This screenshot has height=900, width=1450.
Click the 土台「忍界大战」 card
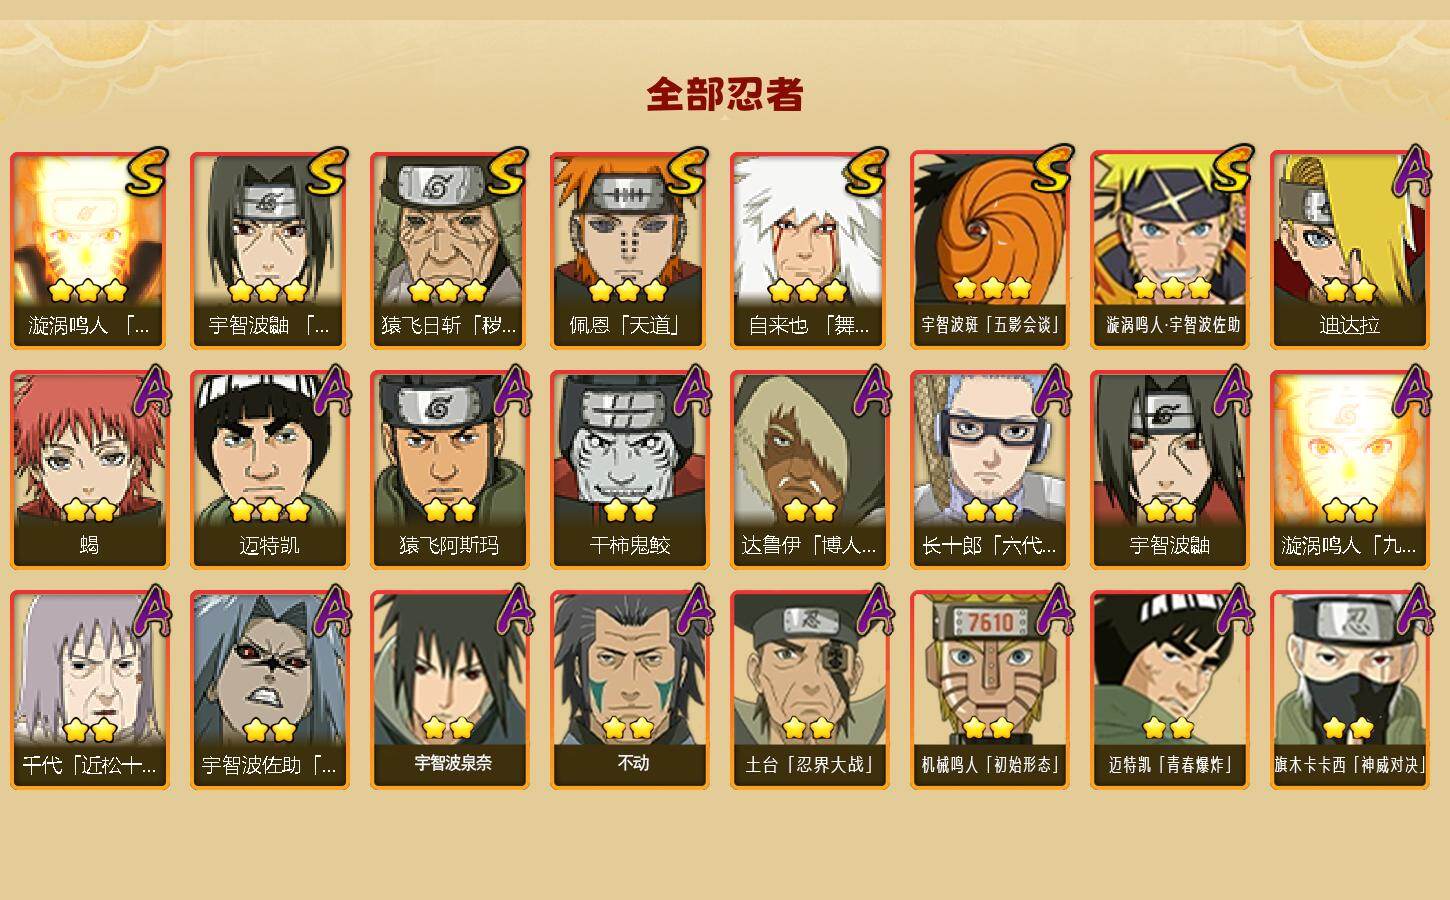(809, 690)
